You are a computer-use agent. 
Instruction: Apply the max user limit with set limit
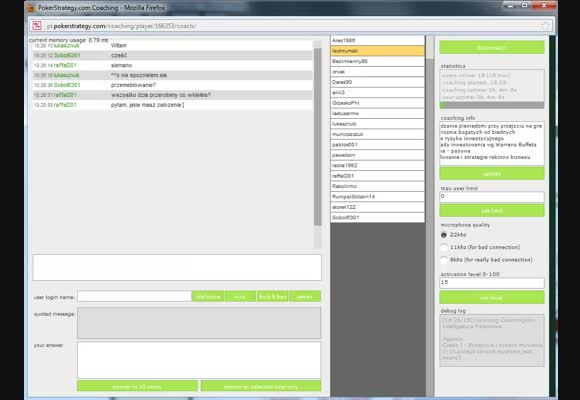click(x=492, y=210)
